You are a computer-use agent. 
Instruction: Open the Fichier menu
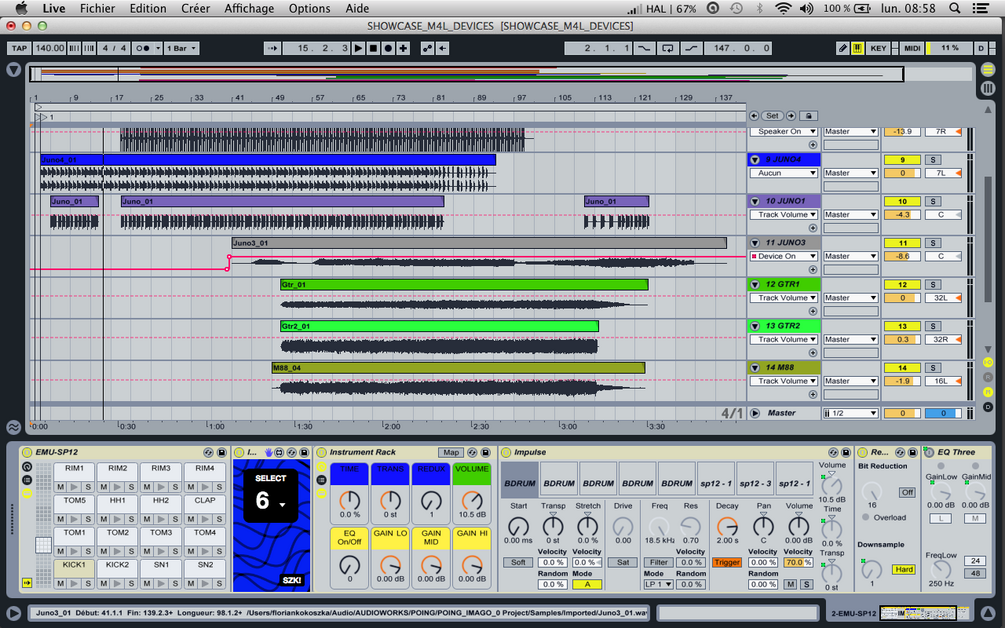[97, 8]
